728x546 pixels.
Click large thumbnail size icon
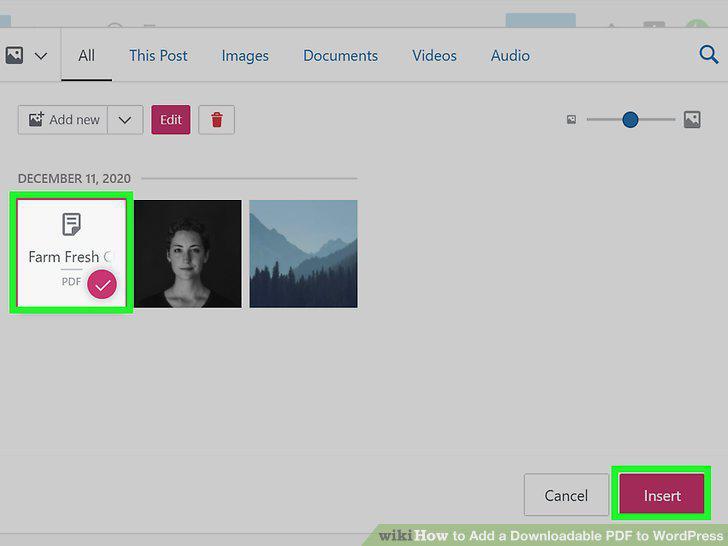[x=692, y=120]
